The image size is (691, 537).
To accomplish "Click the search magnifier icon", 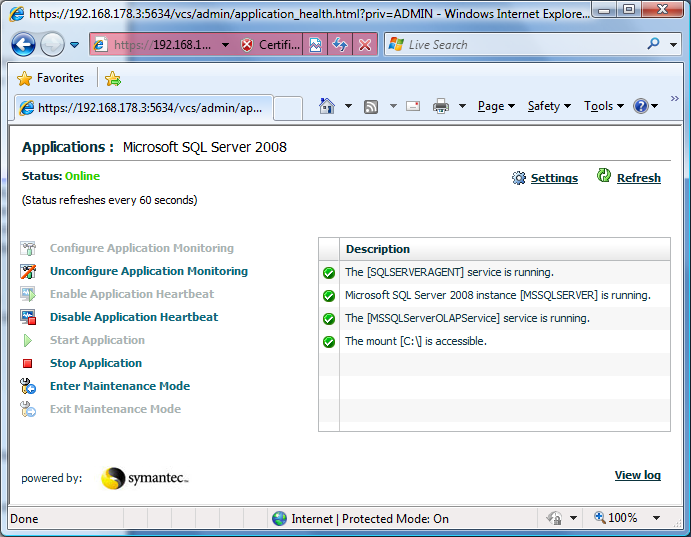I will (654, 44).
